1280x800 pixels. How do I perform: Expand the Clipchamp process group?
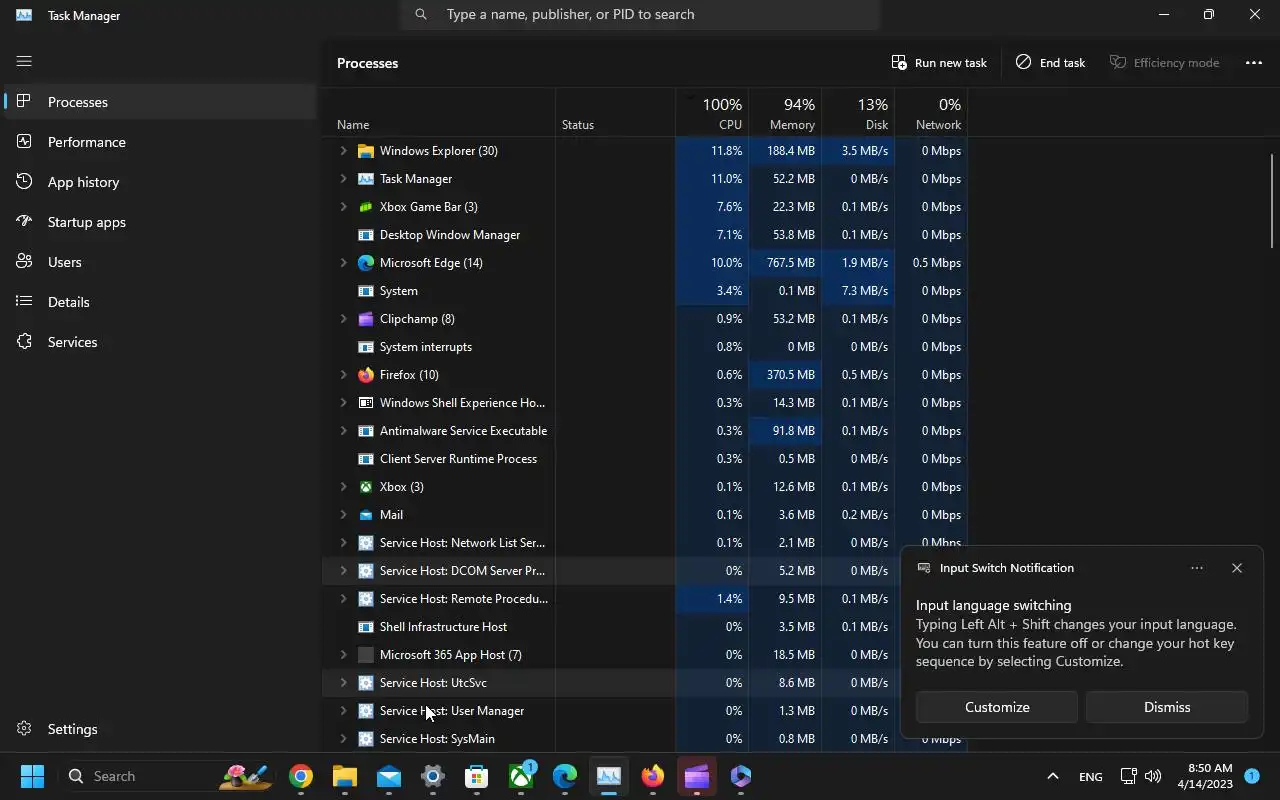343,319
